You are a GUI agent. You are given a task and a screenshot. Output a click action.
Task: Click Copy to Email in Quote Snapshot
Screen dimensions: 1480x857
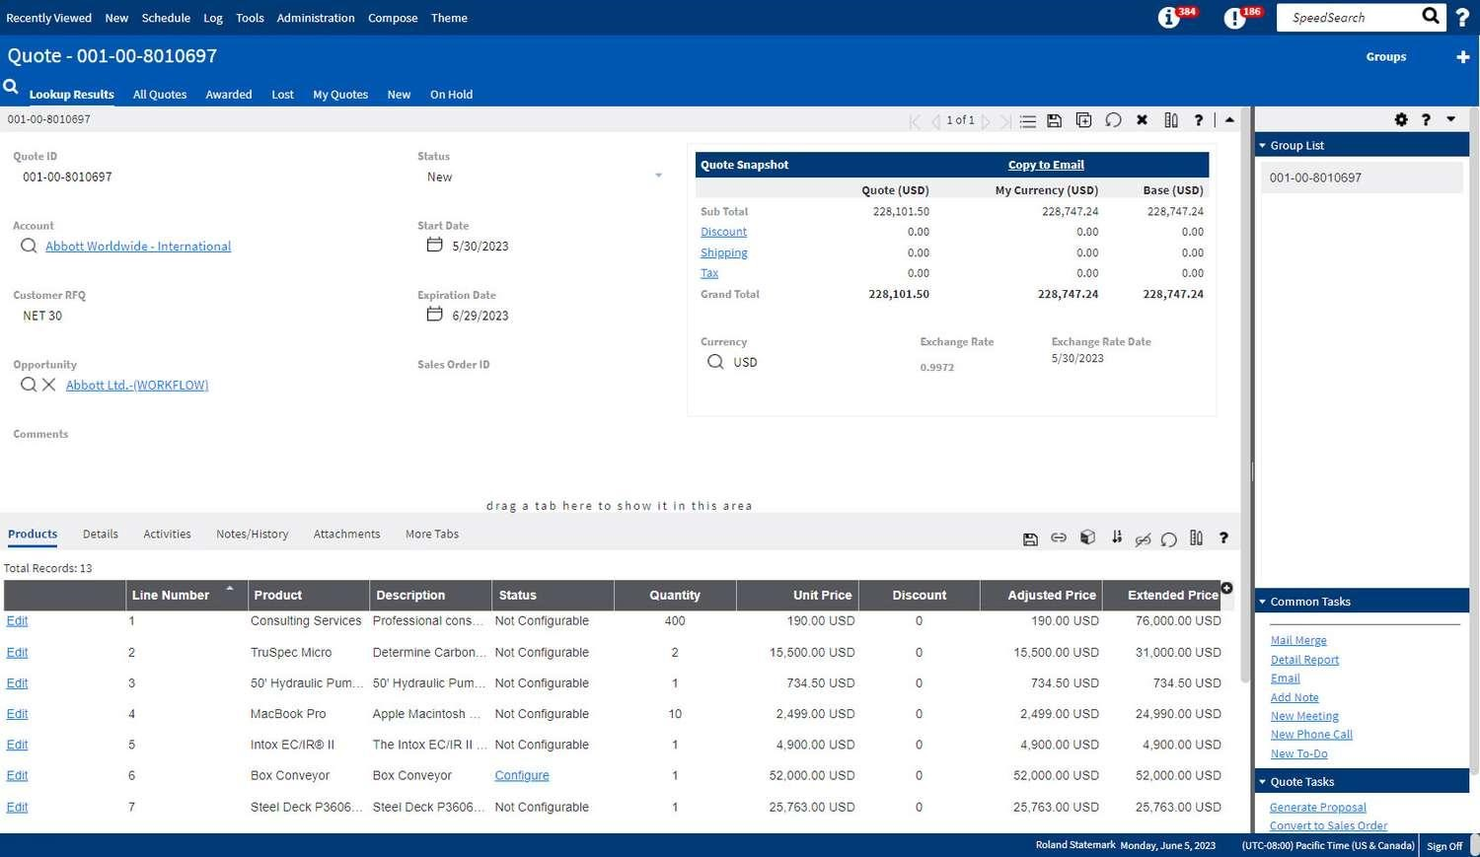[x=1046, y=164]
